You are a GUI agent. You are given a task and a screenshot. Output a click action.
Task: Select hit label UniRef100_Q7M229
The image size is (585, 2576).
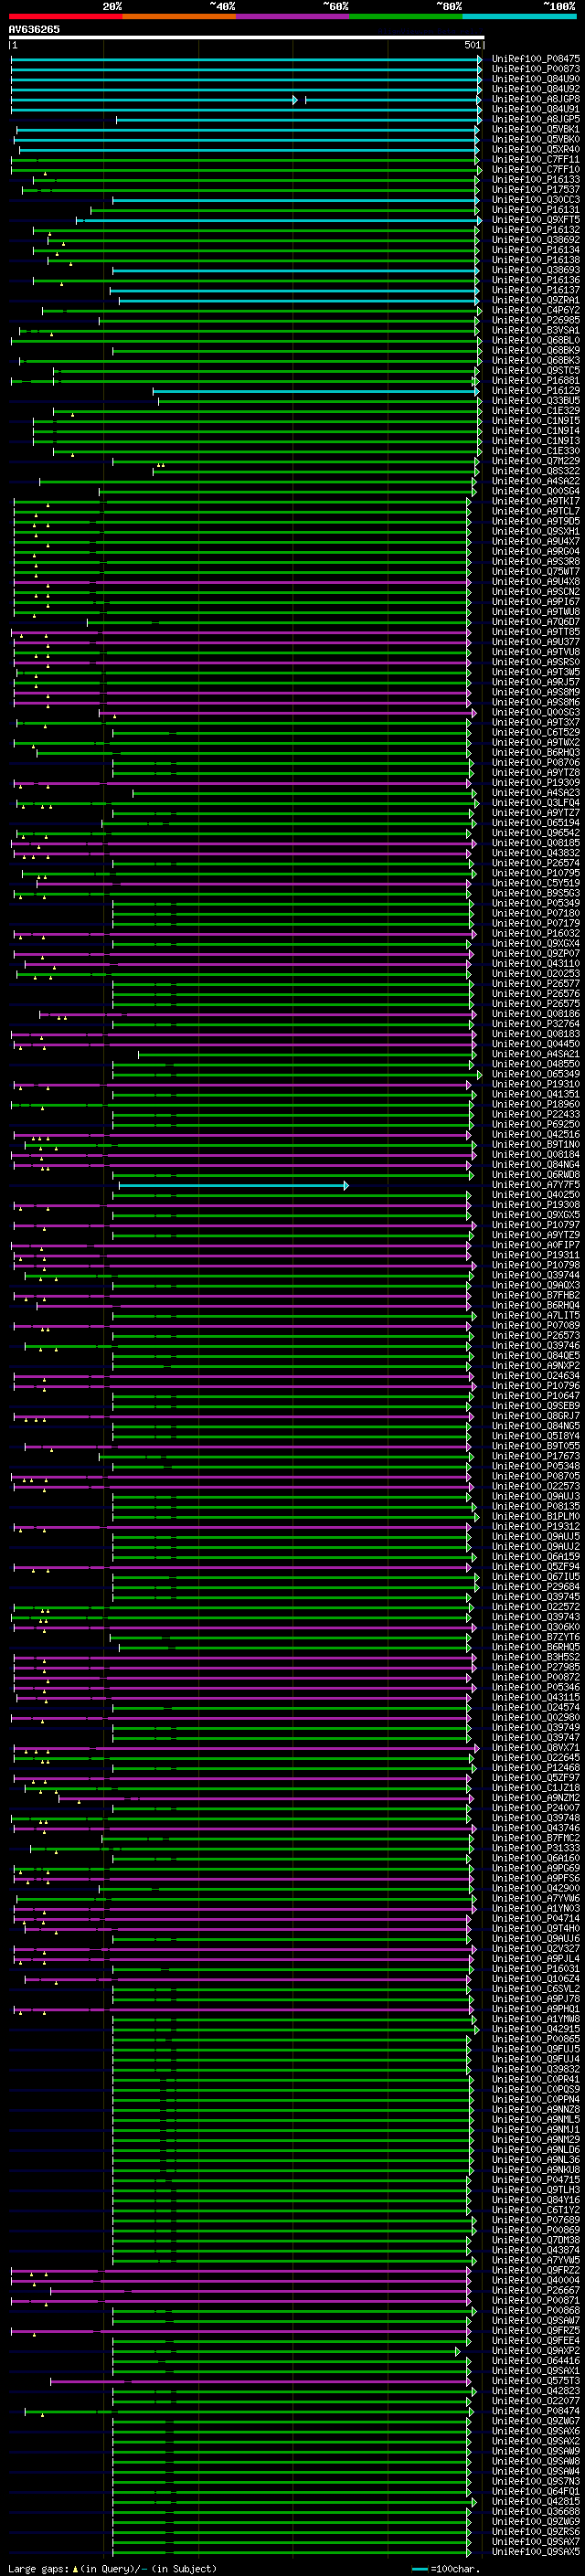point(536,461)
